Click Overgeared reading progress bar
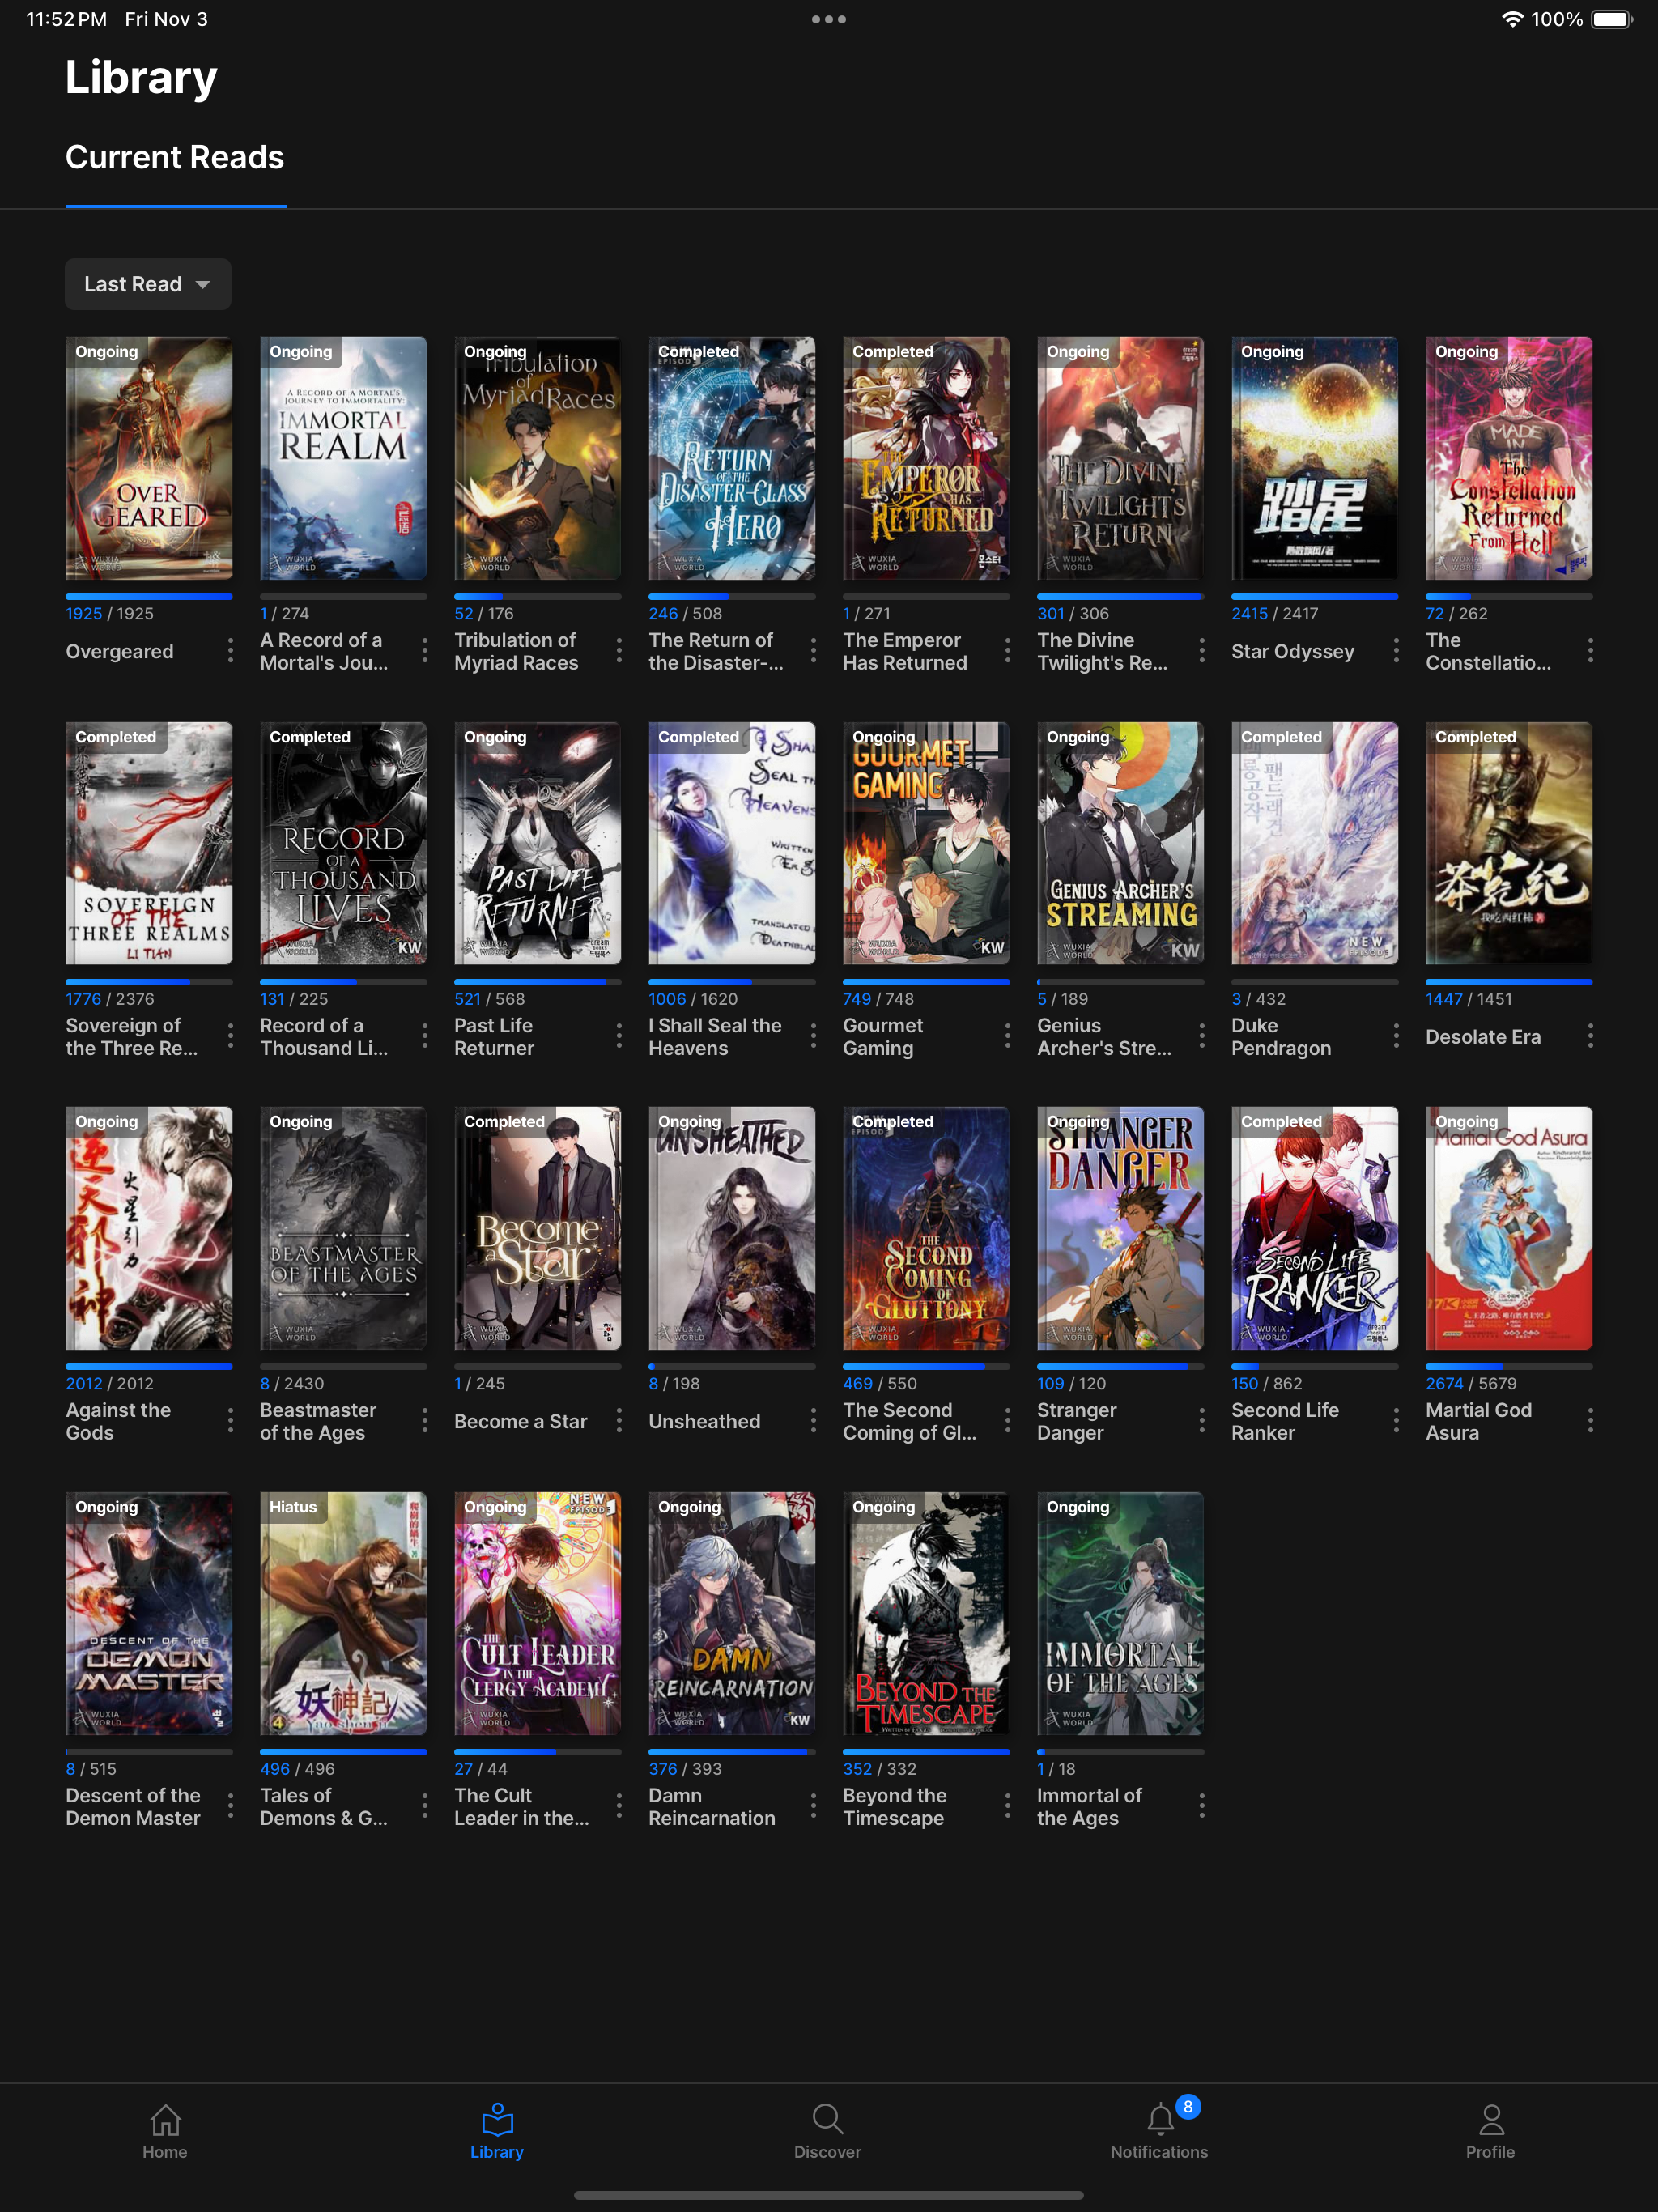Viewport: 1658px width, 2212px height. [x=149, y=596]
